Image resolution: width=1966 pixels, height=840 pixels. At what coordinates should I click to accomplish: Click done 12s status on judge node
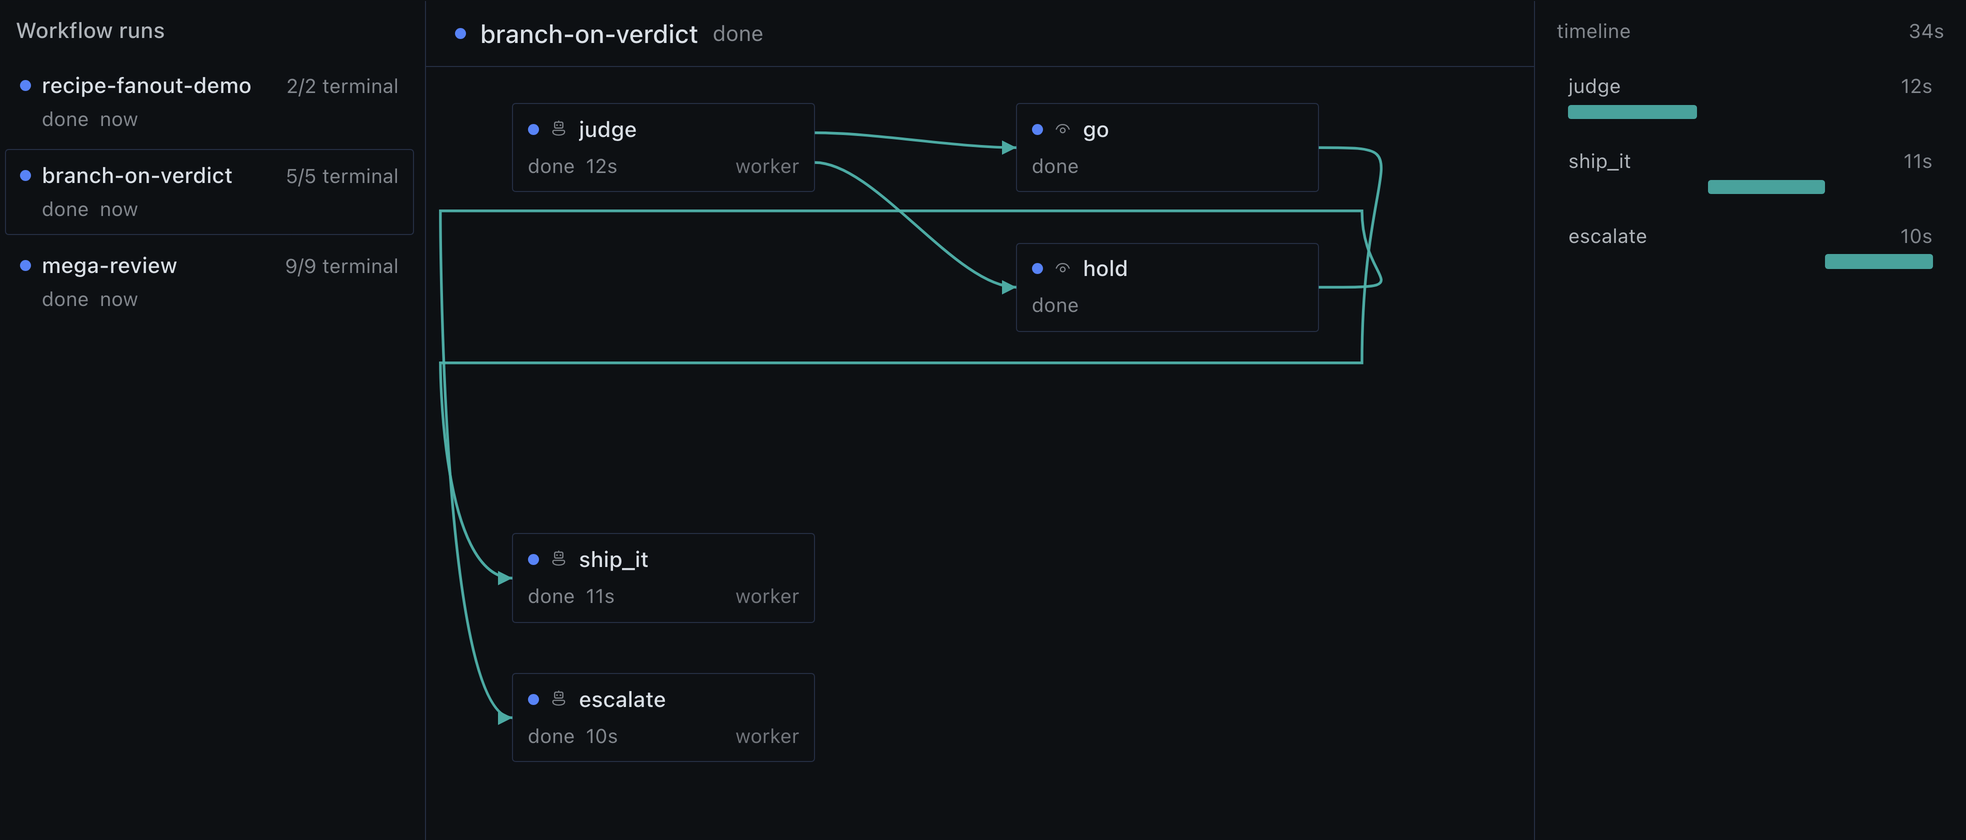[x=572, y=166]
